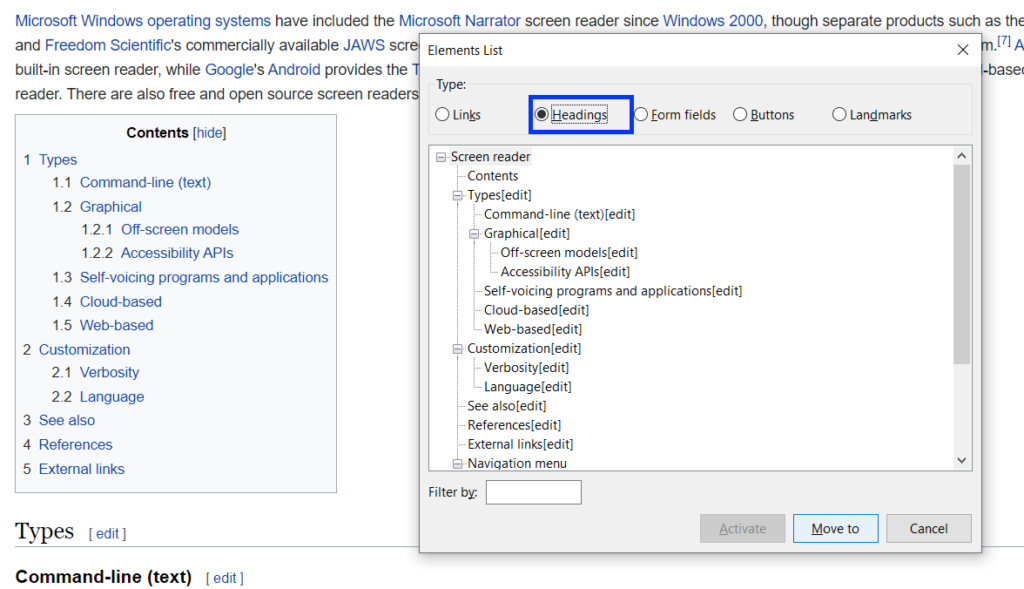Open Types in the contents box
This screenshot has width=1024, height=589.
(x=57, y=160)
